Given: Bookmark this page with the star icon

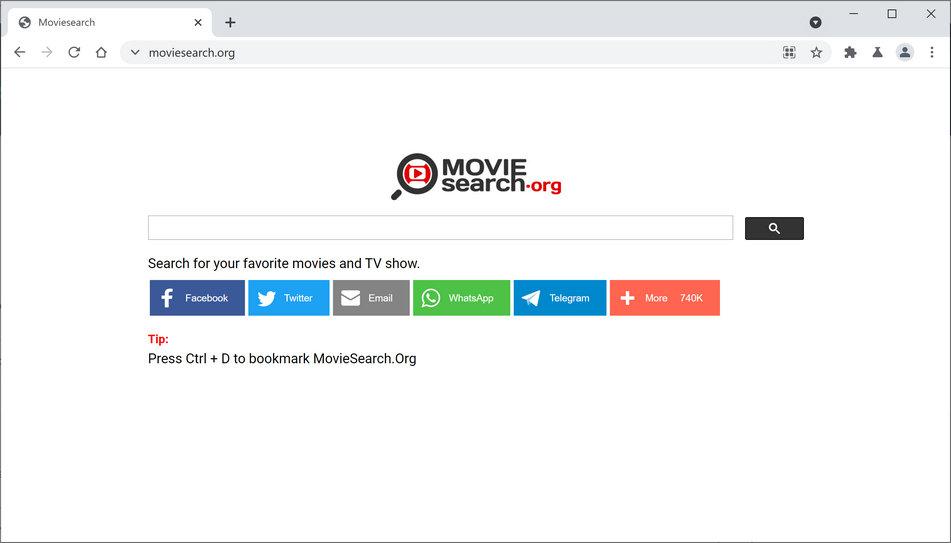Looking at the screenshot, I should tap(816, 52).
